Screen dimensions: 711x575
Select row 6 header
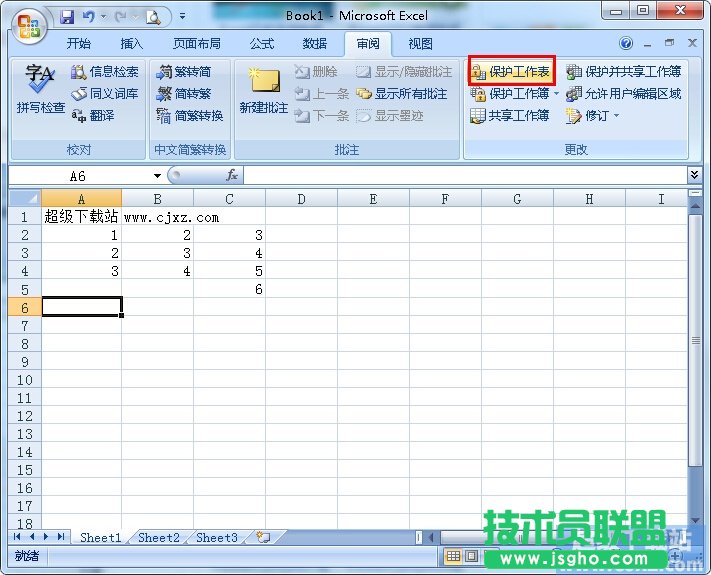click(25, 307)
